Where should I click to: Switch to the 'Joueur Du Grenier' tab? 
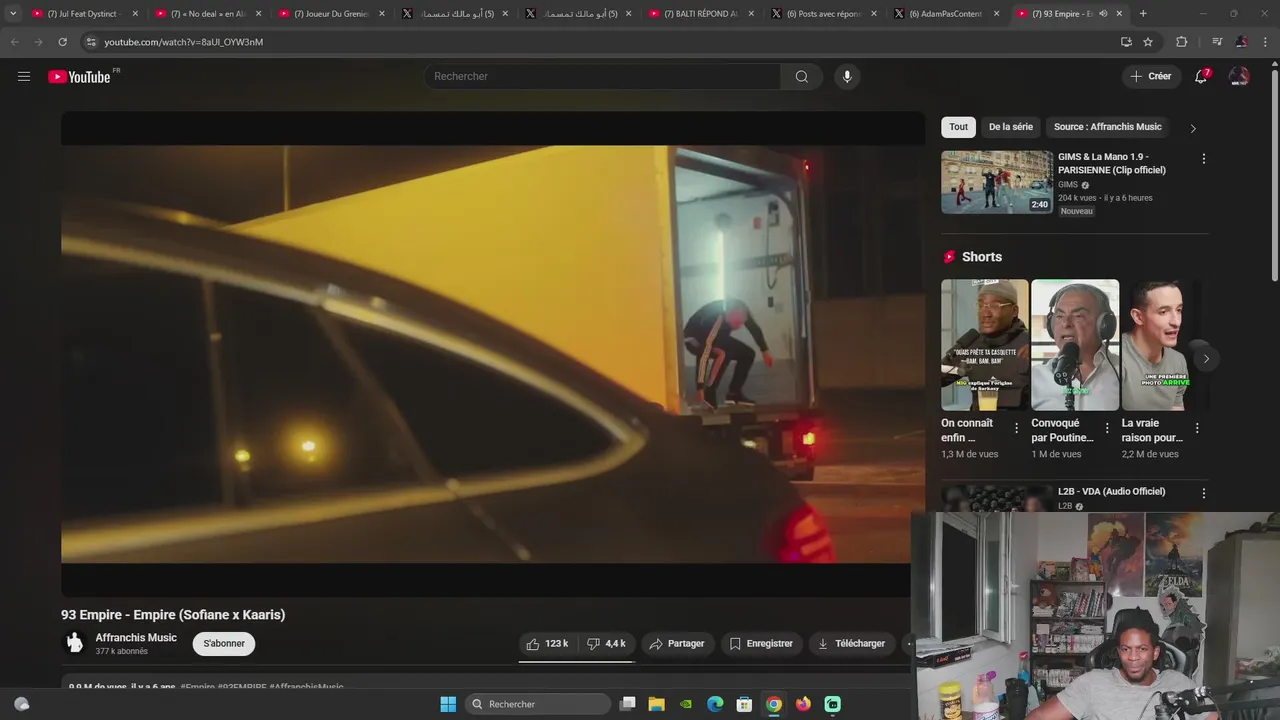point(331,14)
